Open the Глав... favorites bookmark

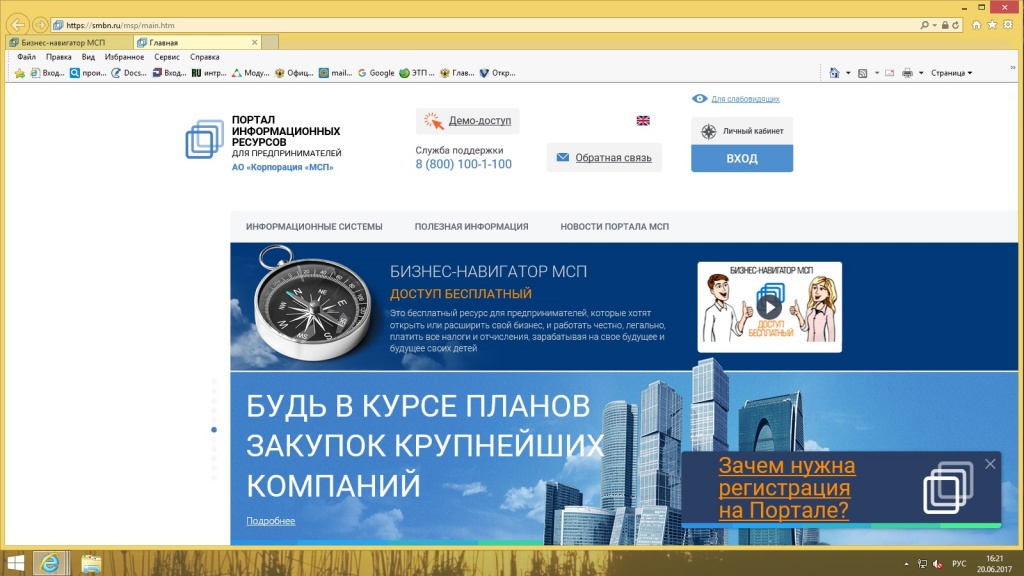457,73
